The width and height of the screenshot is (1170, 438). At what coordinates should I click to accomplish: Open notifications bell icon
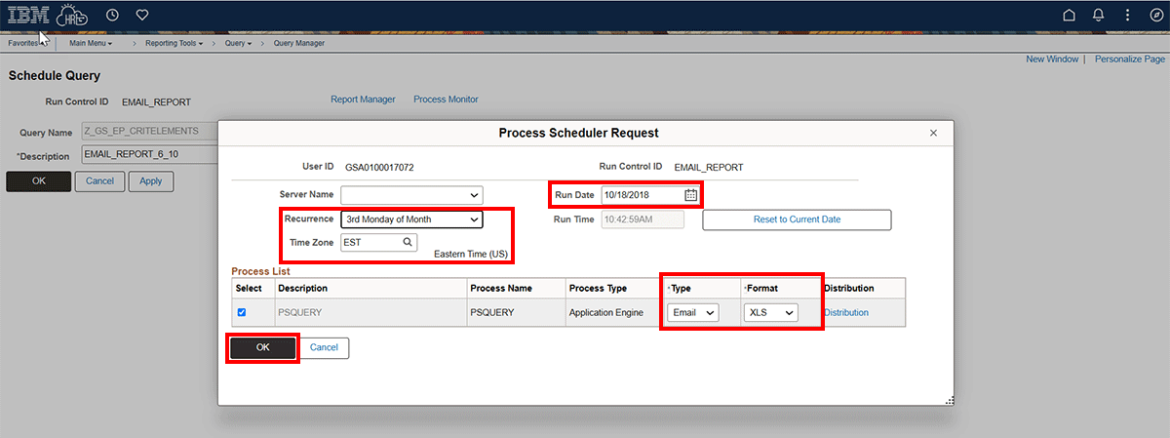coord(1098,15)
